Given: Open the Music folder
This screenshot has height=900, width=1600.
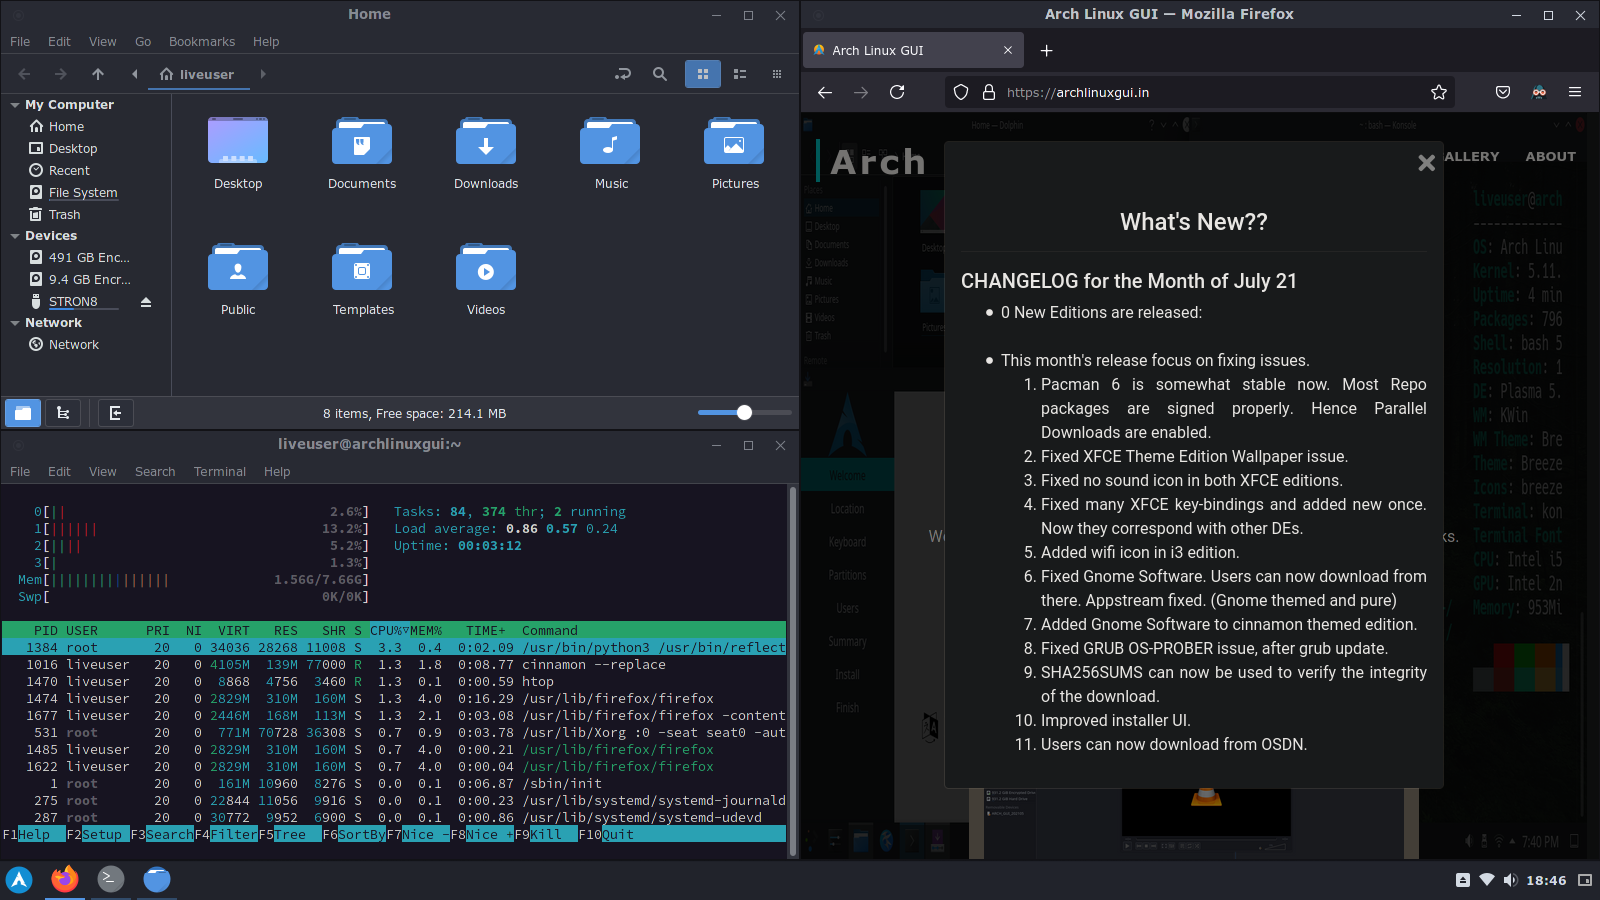Looking at the screenshot, I should (x=611, y=153).
